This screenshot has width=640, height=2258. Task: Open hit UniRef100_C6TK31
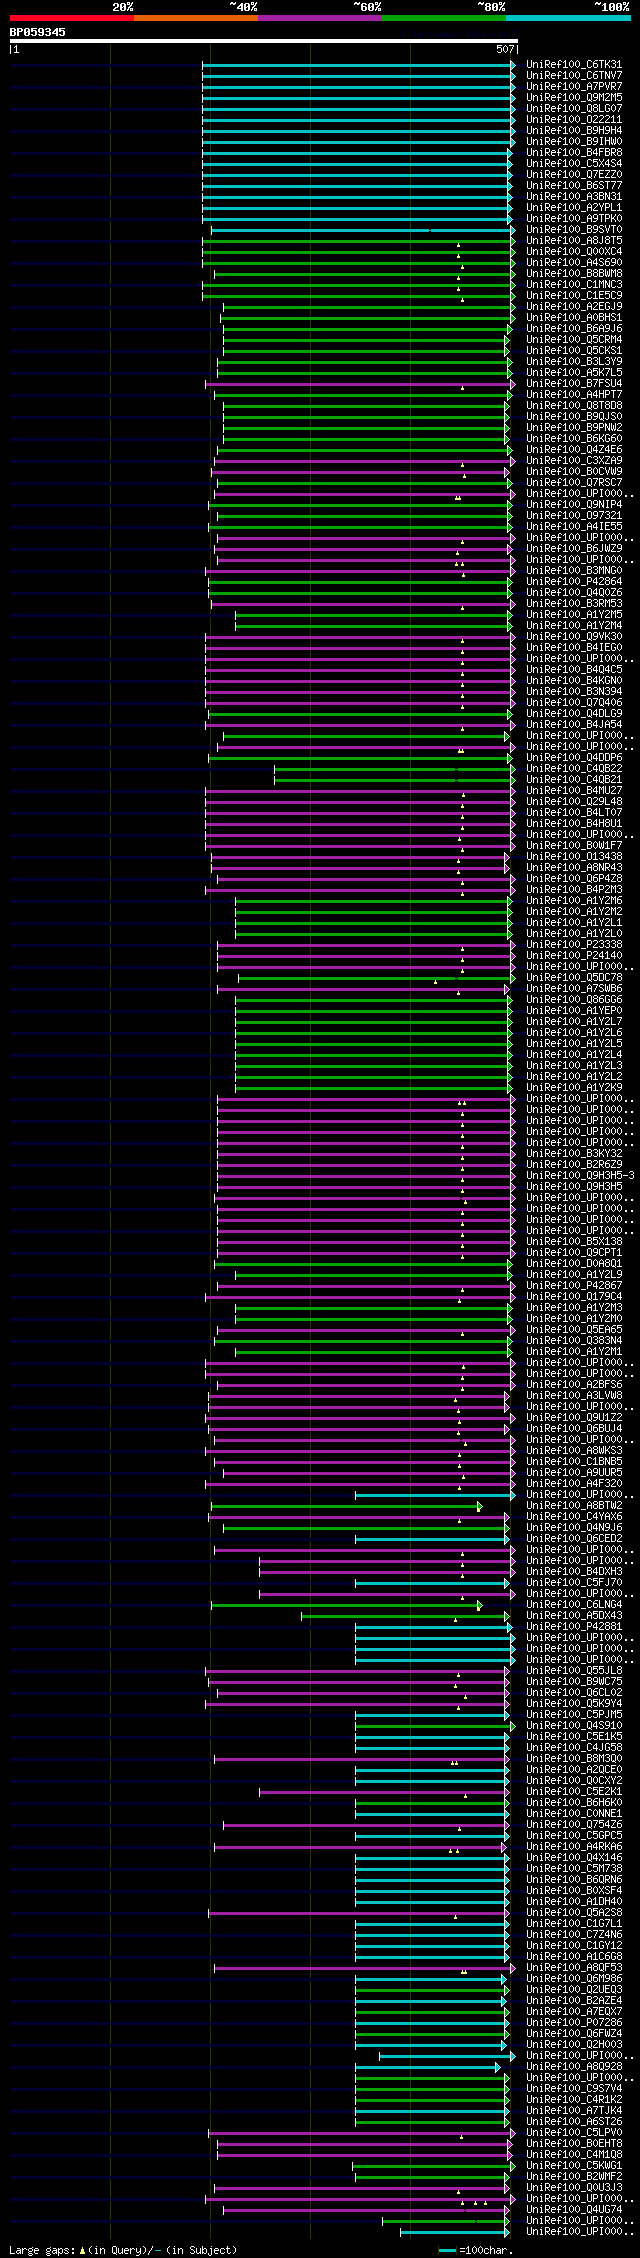click(x=574, y=64)
